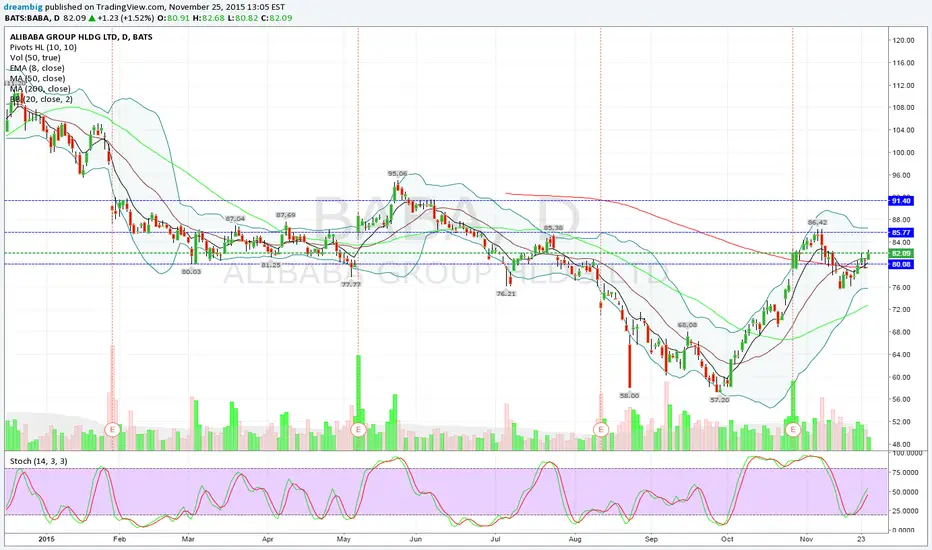This screenshot has height=550, width=932.
Task: Click the green up-arrow beside 82.09 in header
Action: [90, 18]
